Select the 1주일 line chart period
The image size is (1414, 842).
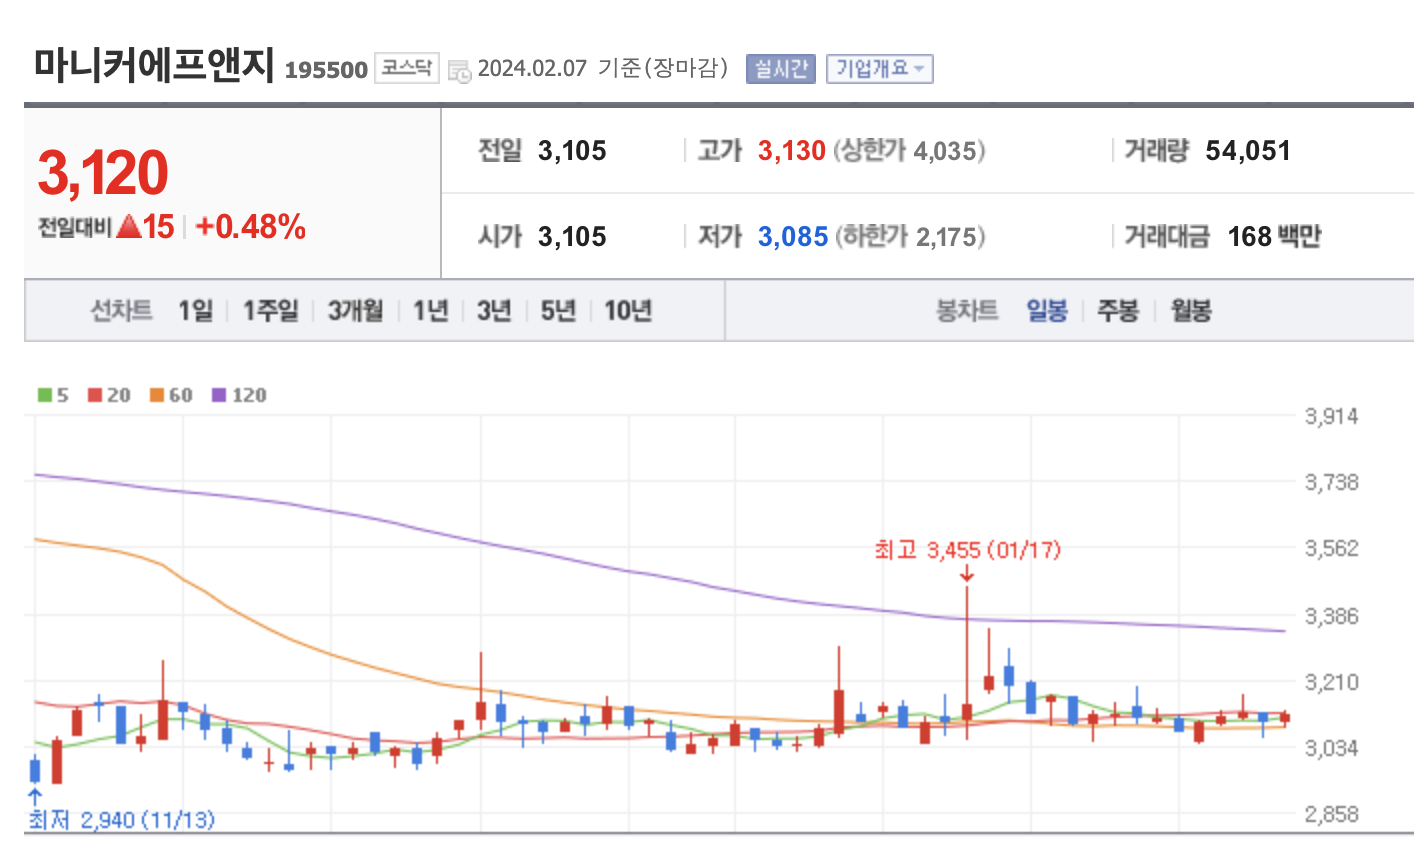coord(271,311)
